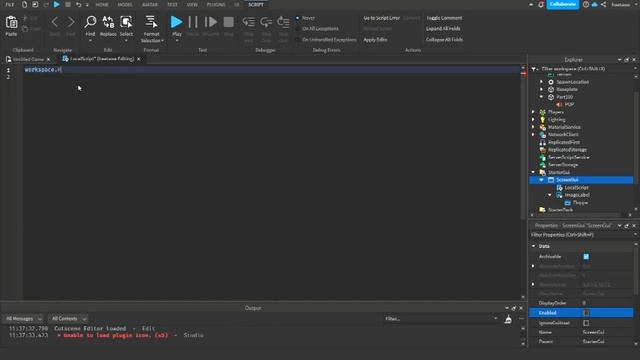Toggle the Enabled property checkbox

pos(586,313)
